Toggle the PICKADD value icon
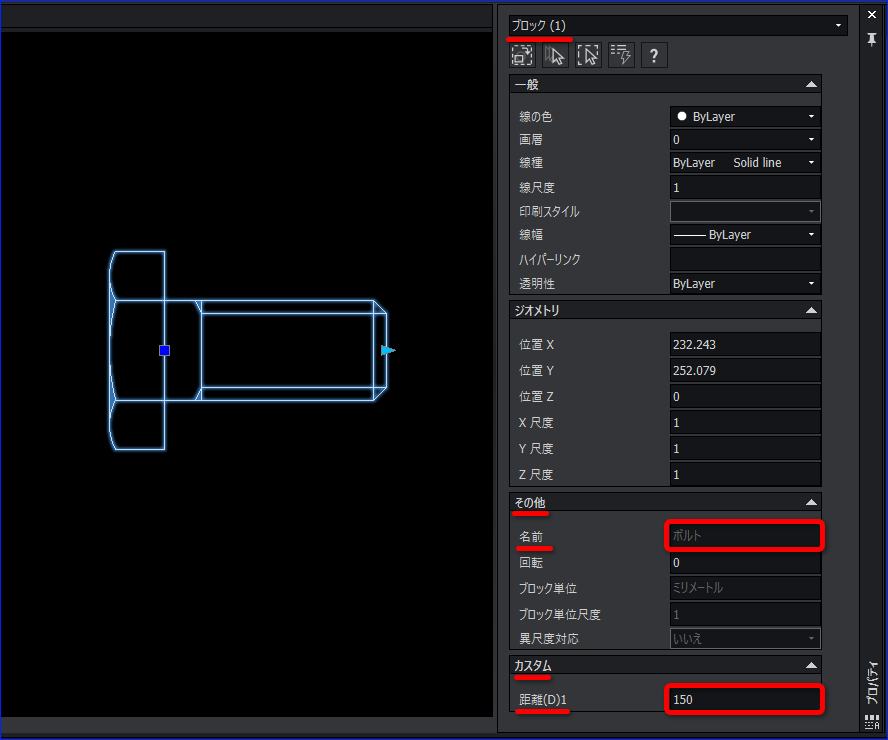This screenshot has width=888, height=740. 521,55
